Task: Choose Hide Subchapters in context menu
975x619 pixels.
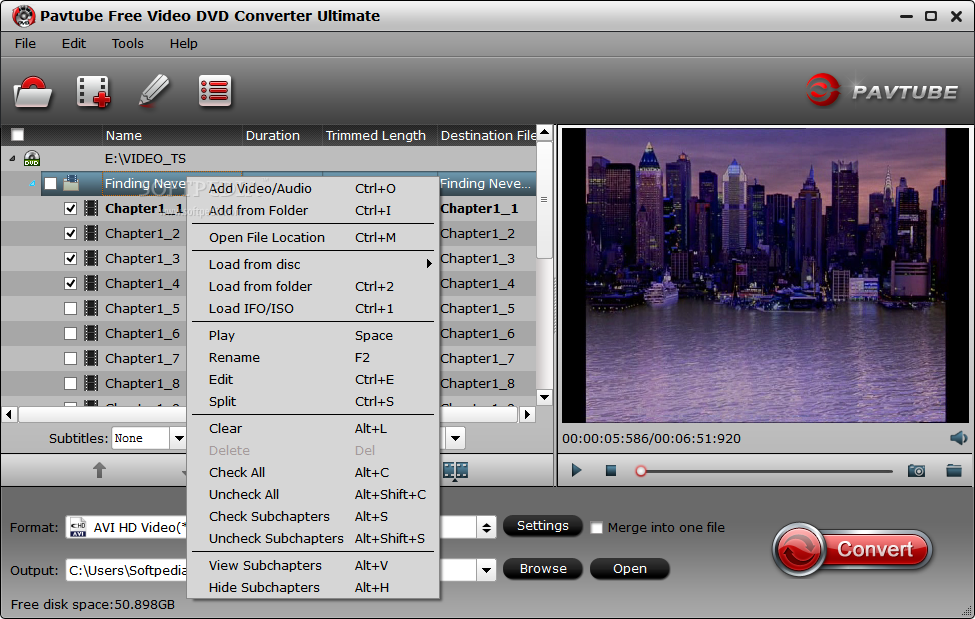Action: [313, 587]
